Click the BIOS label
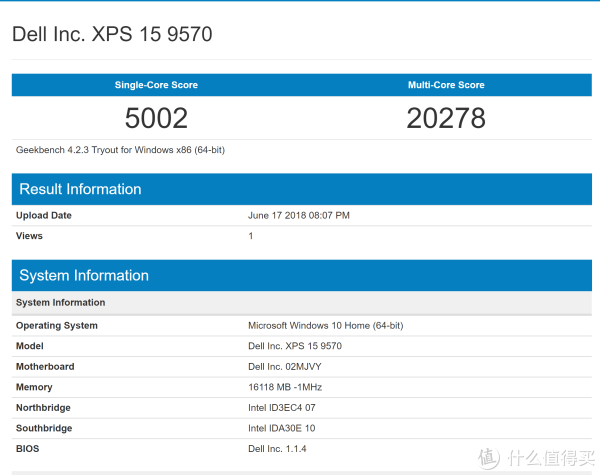Viewport: 600px width, 475px height. point(28,449)
